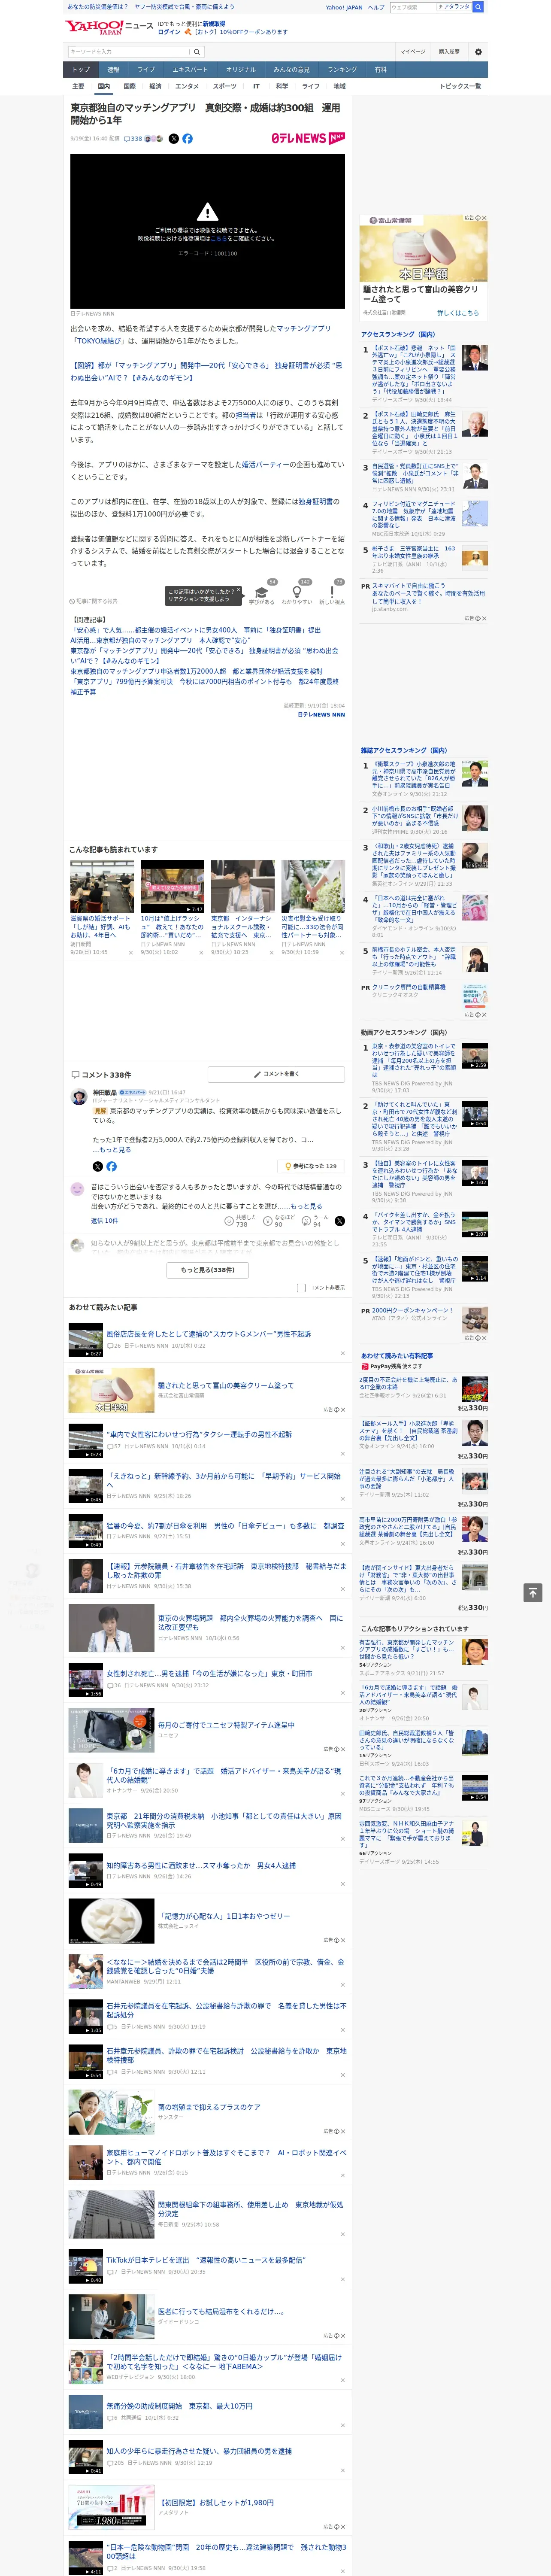Switch to the 経済 category
Image resolution: width=551 pixels, height=2576 pixels.
pyautogui.click(x=155, y=86)
